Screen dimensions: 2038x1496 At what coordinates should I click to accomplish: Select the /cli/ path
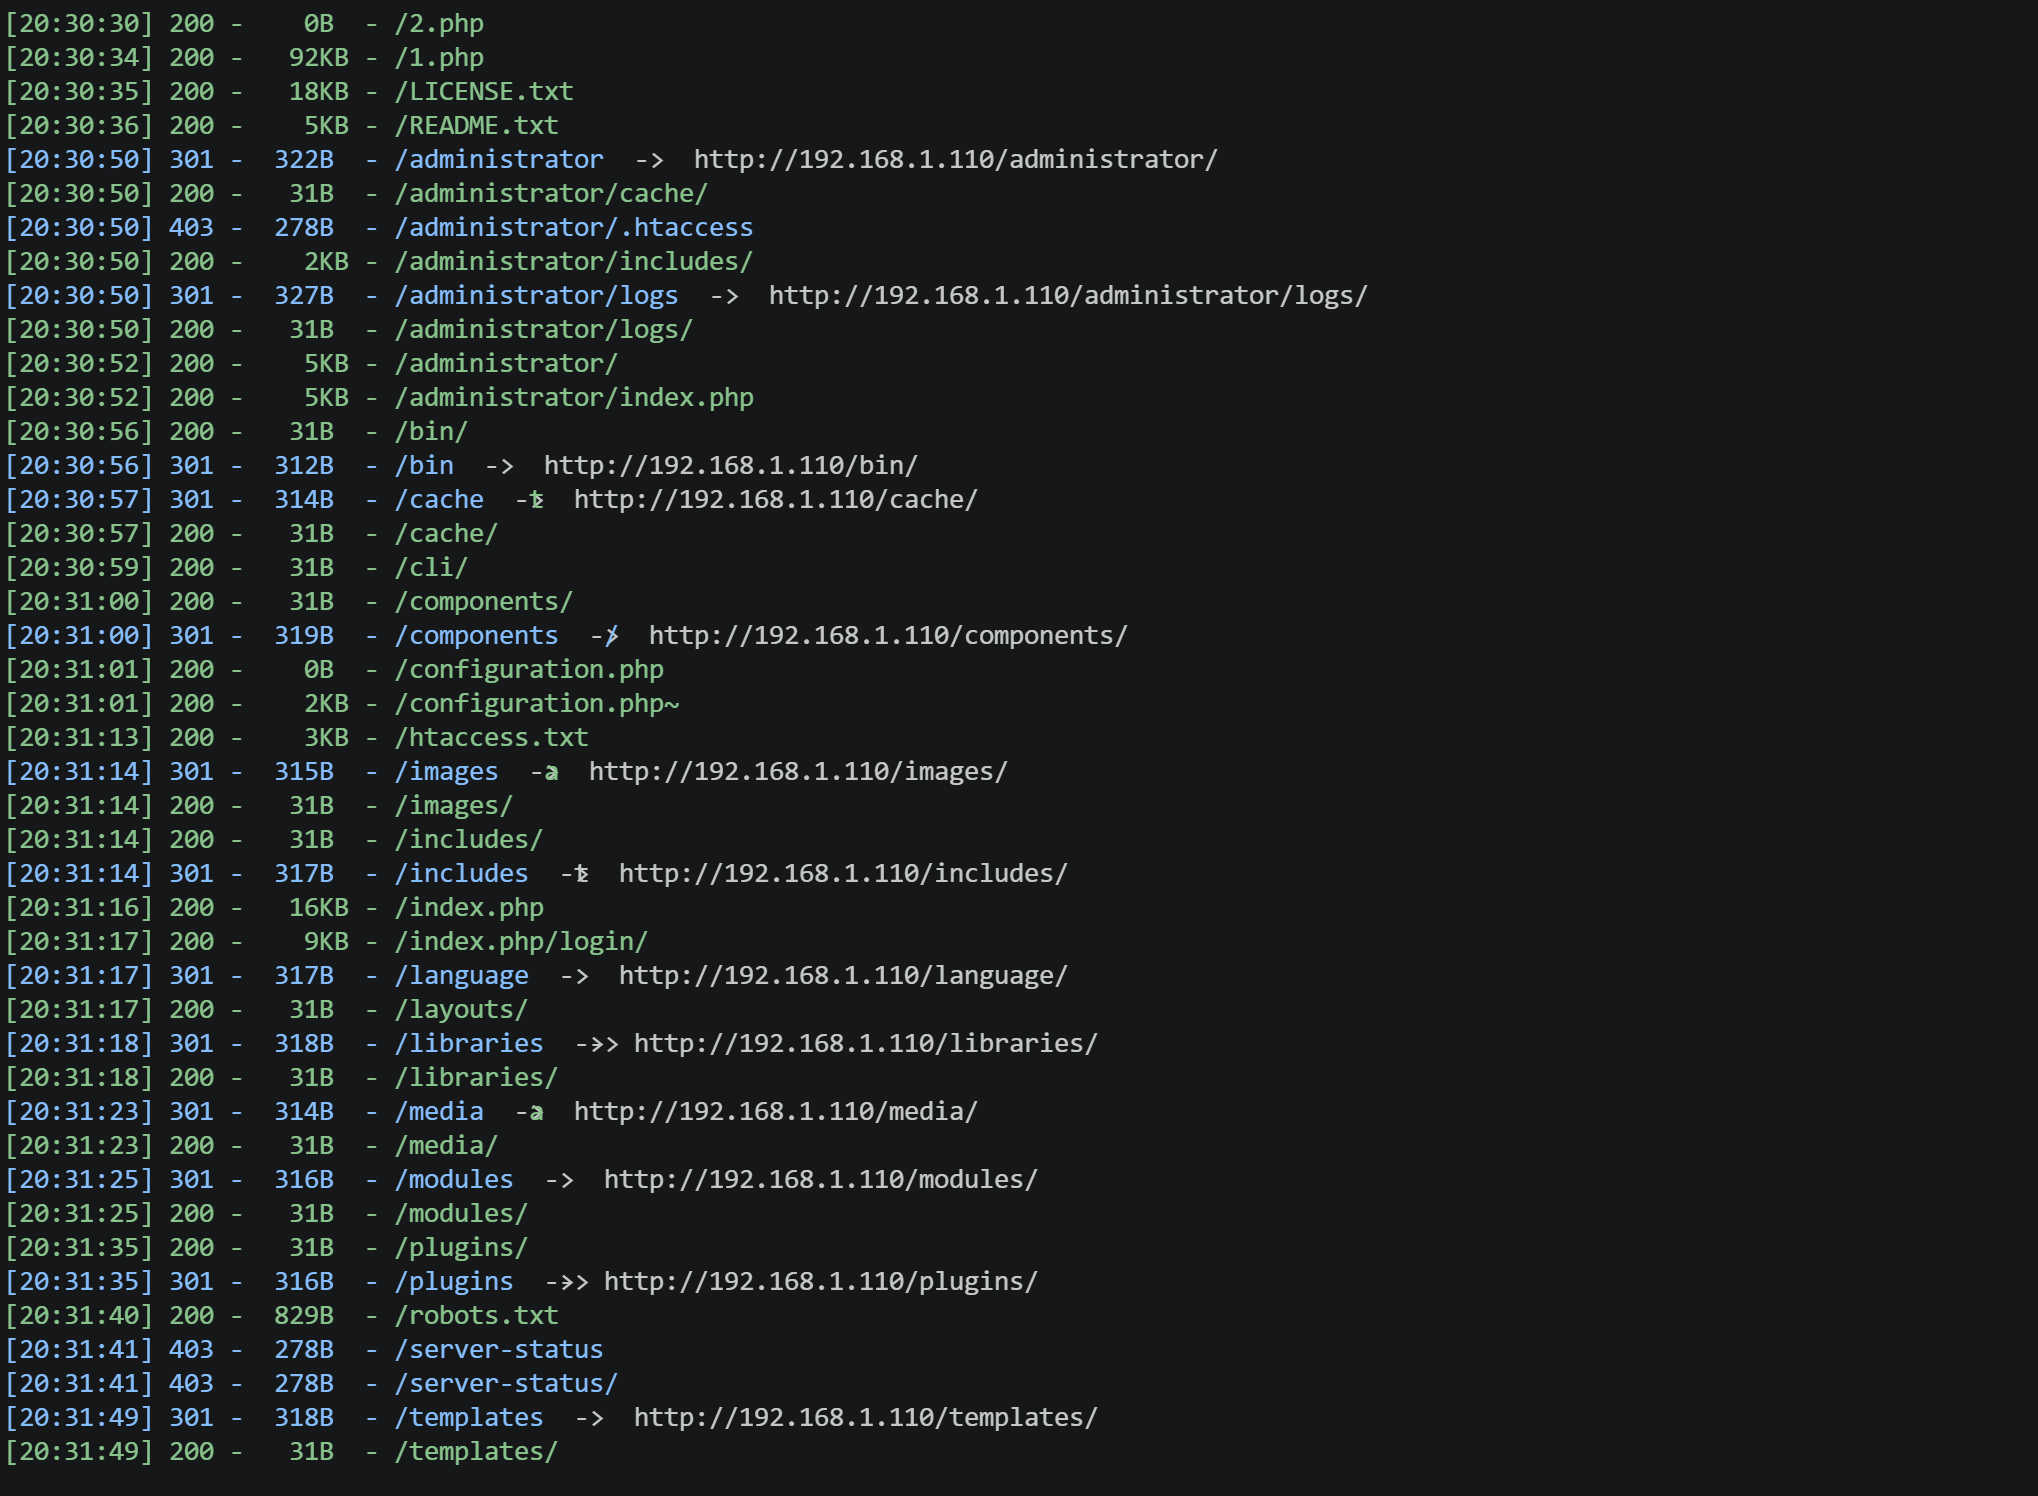coord(431,568)
